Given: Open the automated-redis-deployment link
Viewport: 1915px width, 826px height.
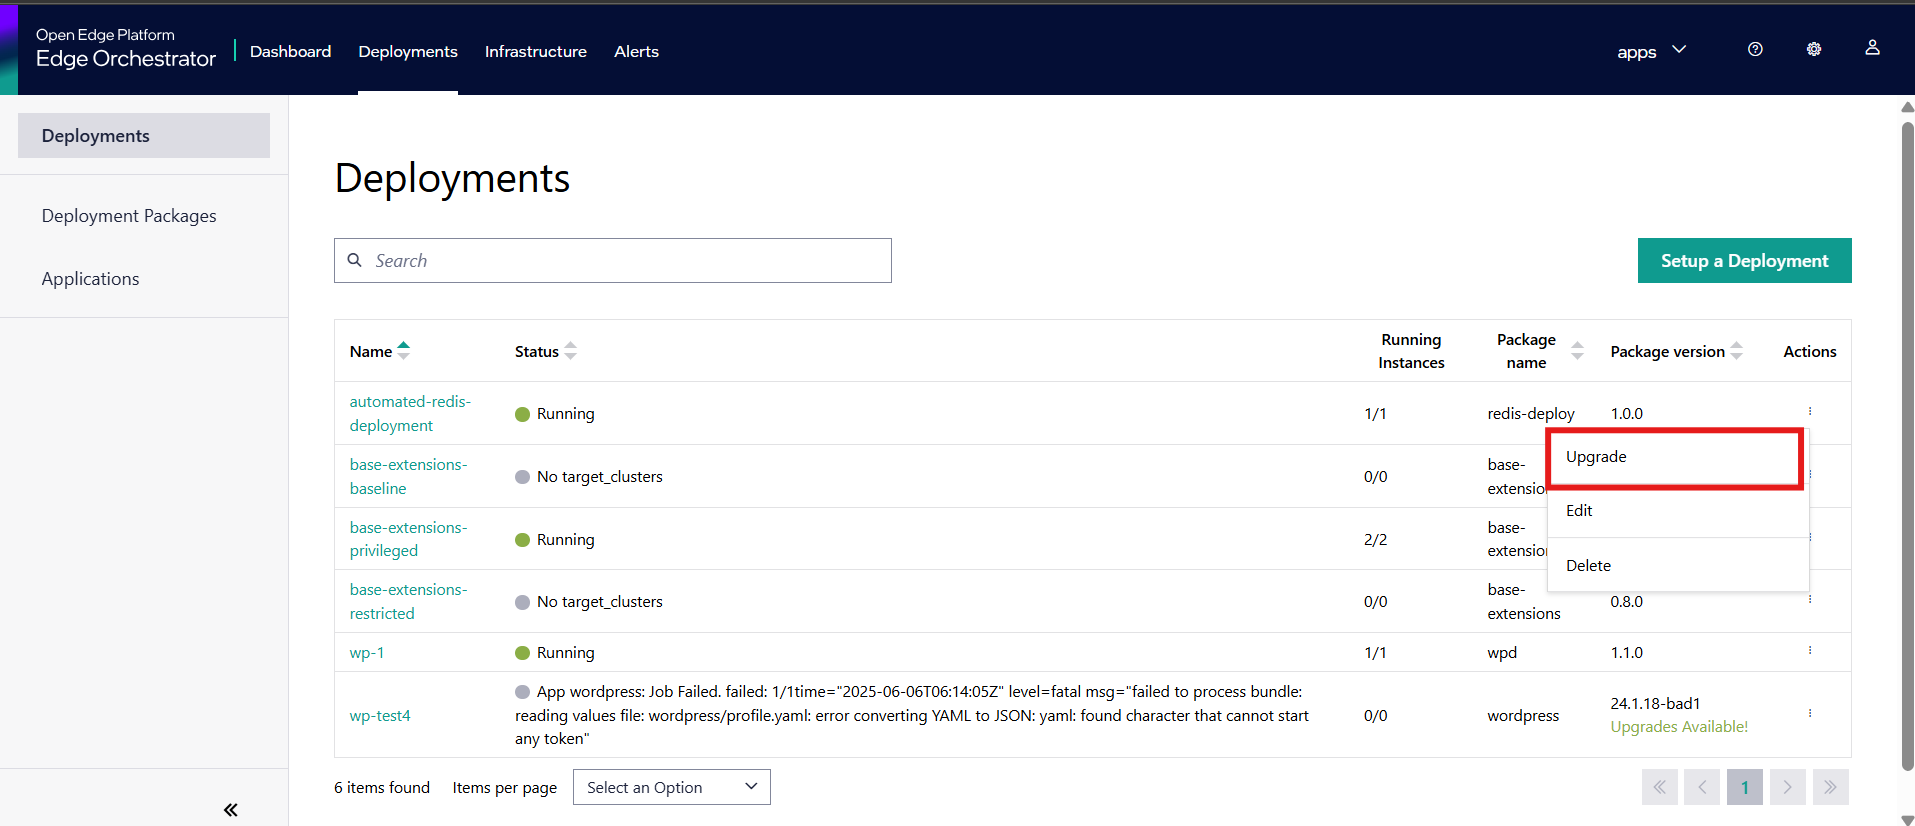Looking at the screenshot, I should point(409,413).
